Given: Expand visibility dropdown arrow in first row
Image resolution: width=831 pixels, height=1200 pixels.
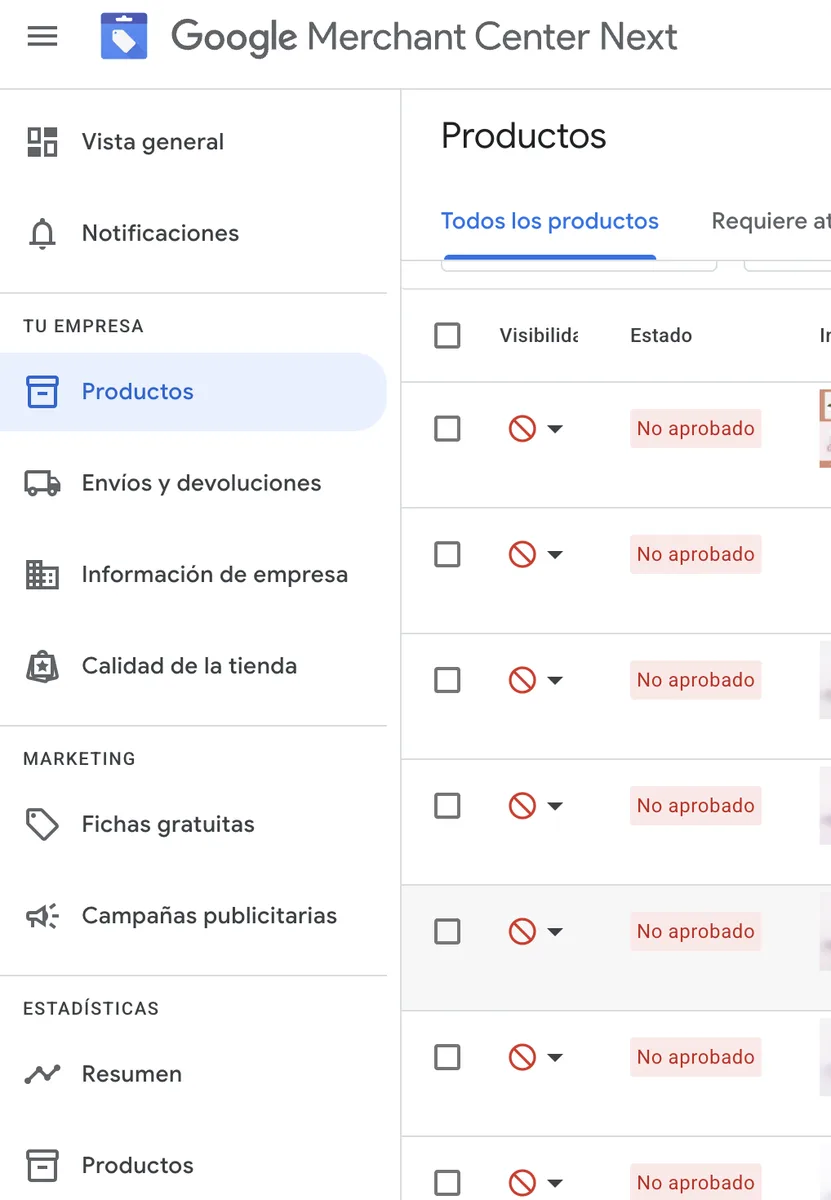Looking at the screenshot, I should (x=555, y=430).
